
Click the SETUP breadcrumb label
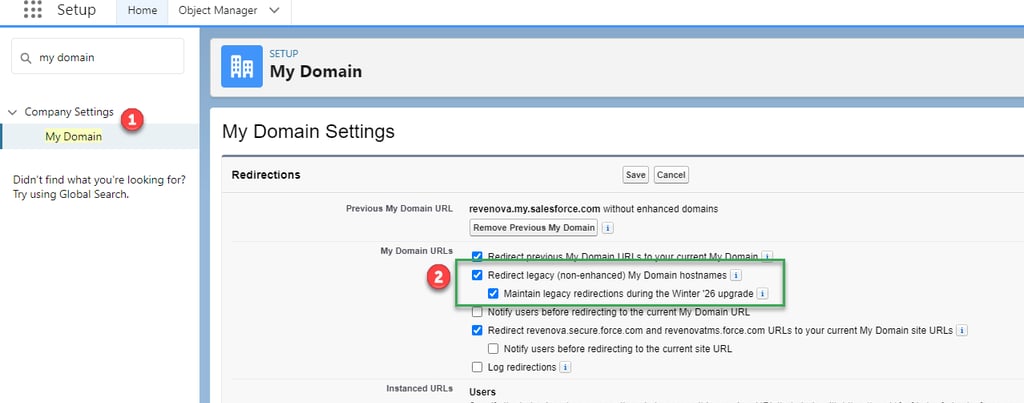(x=284, y=54)
